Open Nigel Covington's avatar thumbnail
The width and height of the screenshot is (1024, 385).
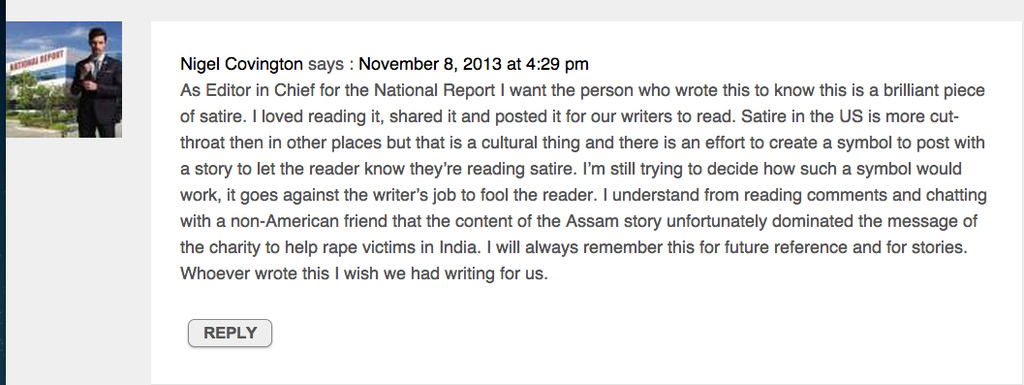coord(64,79)
